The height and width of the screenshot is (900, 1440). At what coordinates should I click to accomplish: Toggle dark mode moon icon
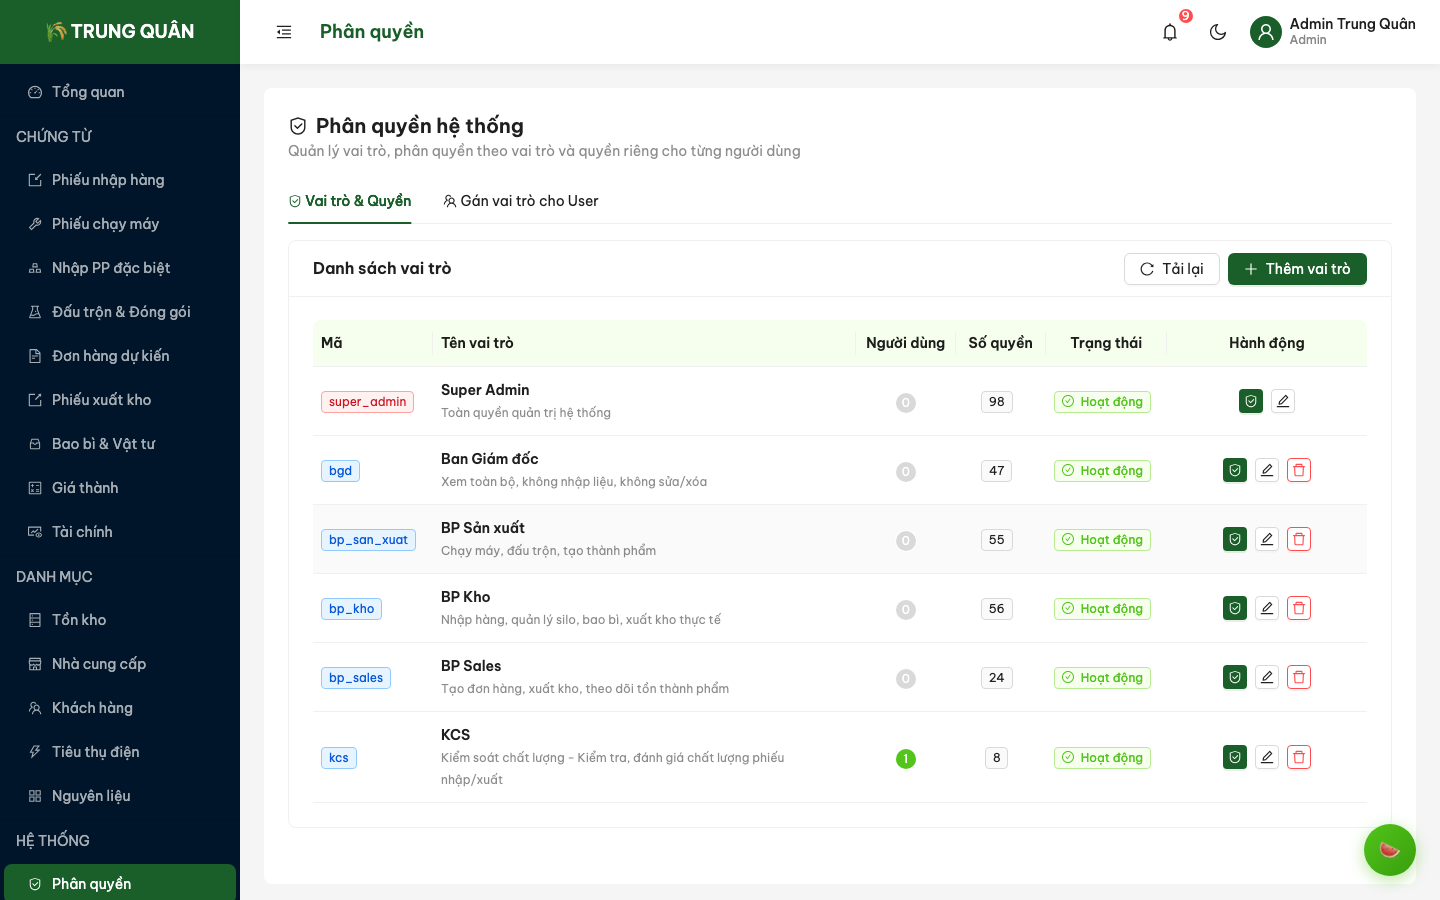point(1218,32)
